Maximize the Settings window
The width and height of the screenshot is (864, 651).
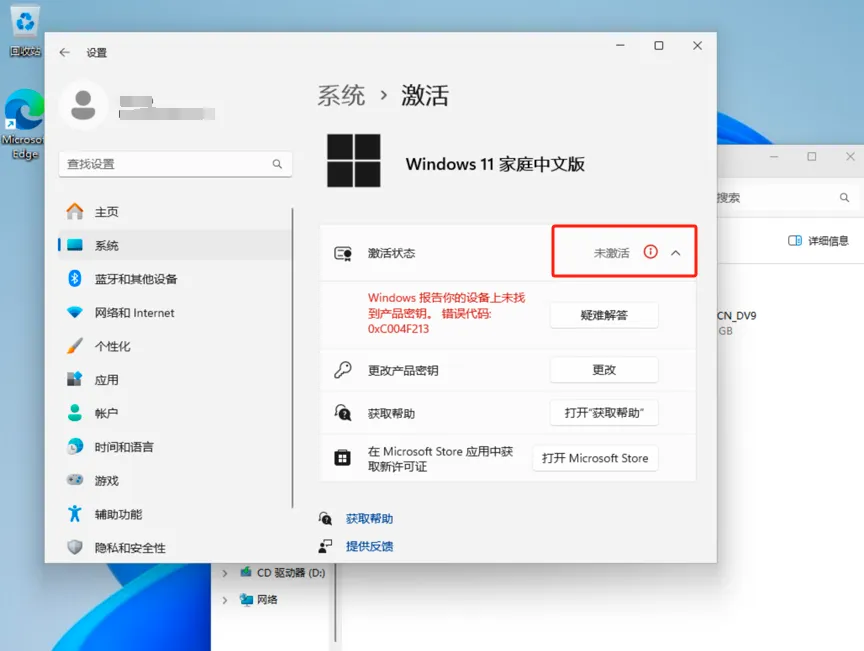coord(658,46)
